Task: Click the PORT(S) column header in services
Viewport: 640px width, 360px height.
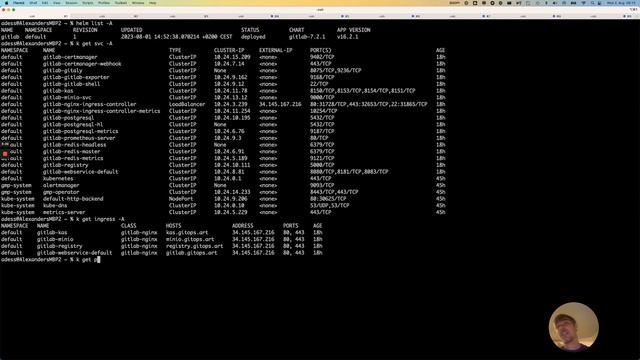Action: [x=320, y=50]
